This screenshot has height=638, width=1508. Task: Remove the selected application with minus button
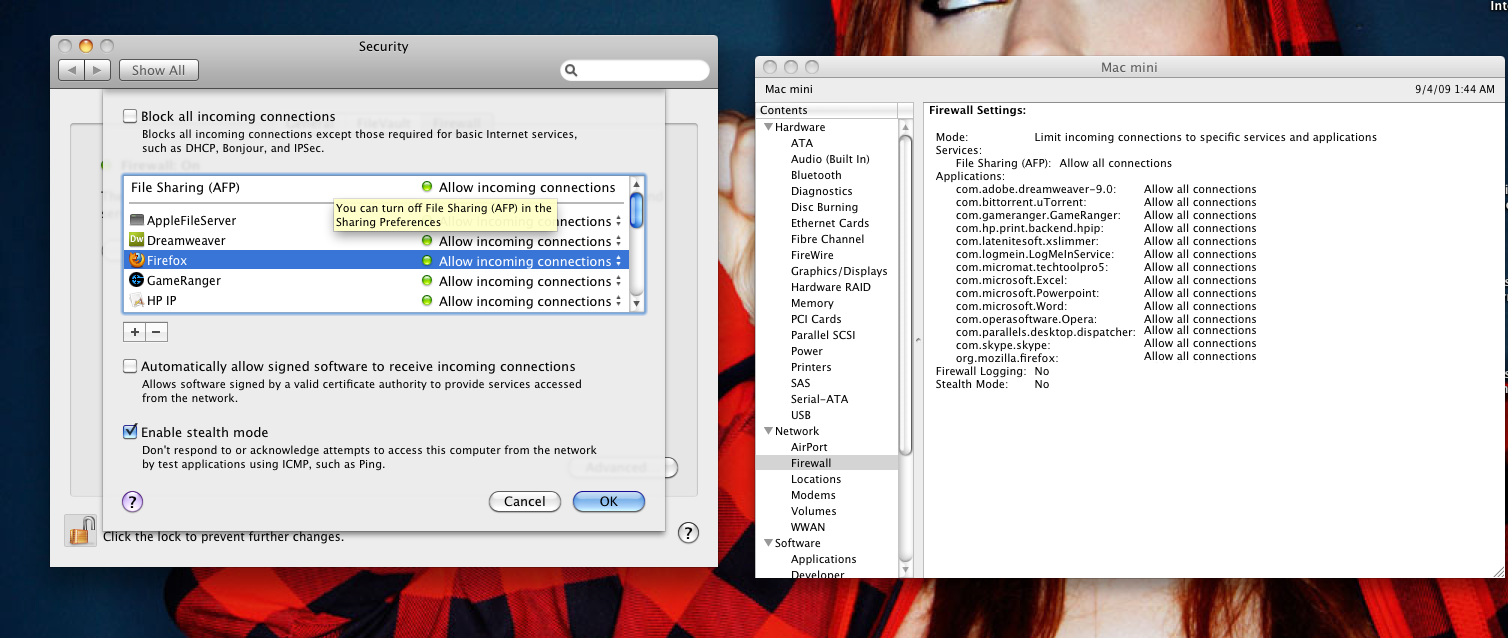[x=157, y=331]
